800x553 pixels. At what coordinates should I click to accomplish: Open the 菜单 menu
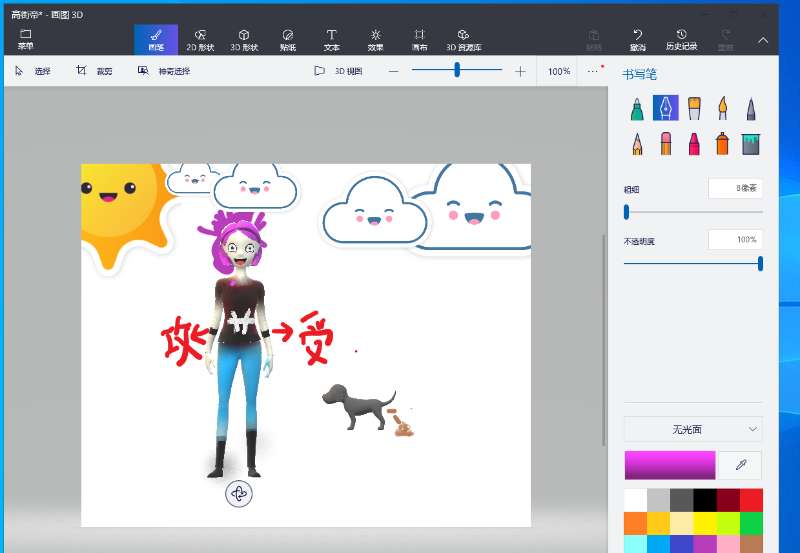click(25, 40)
